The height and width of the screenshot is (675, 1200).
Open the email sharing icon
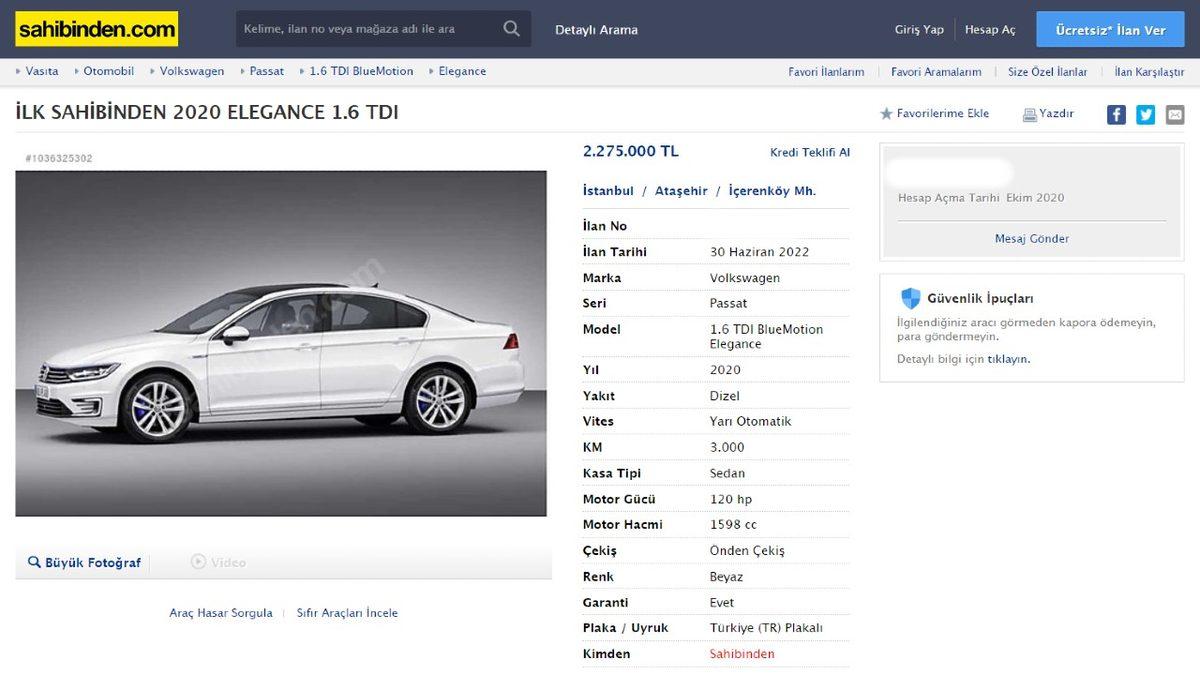tap(1174, 114)
